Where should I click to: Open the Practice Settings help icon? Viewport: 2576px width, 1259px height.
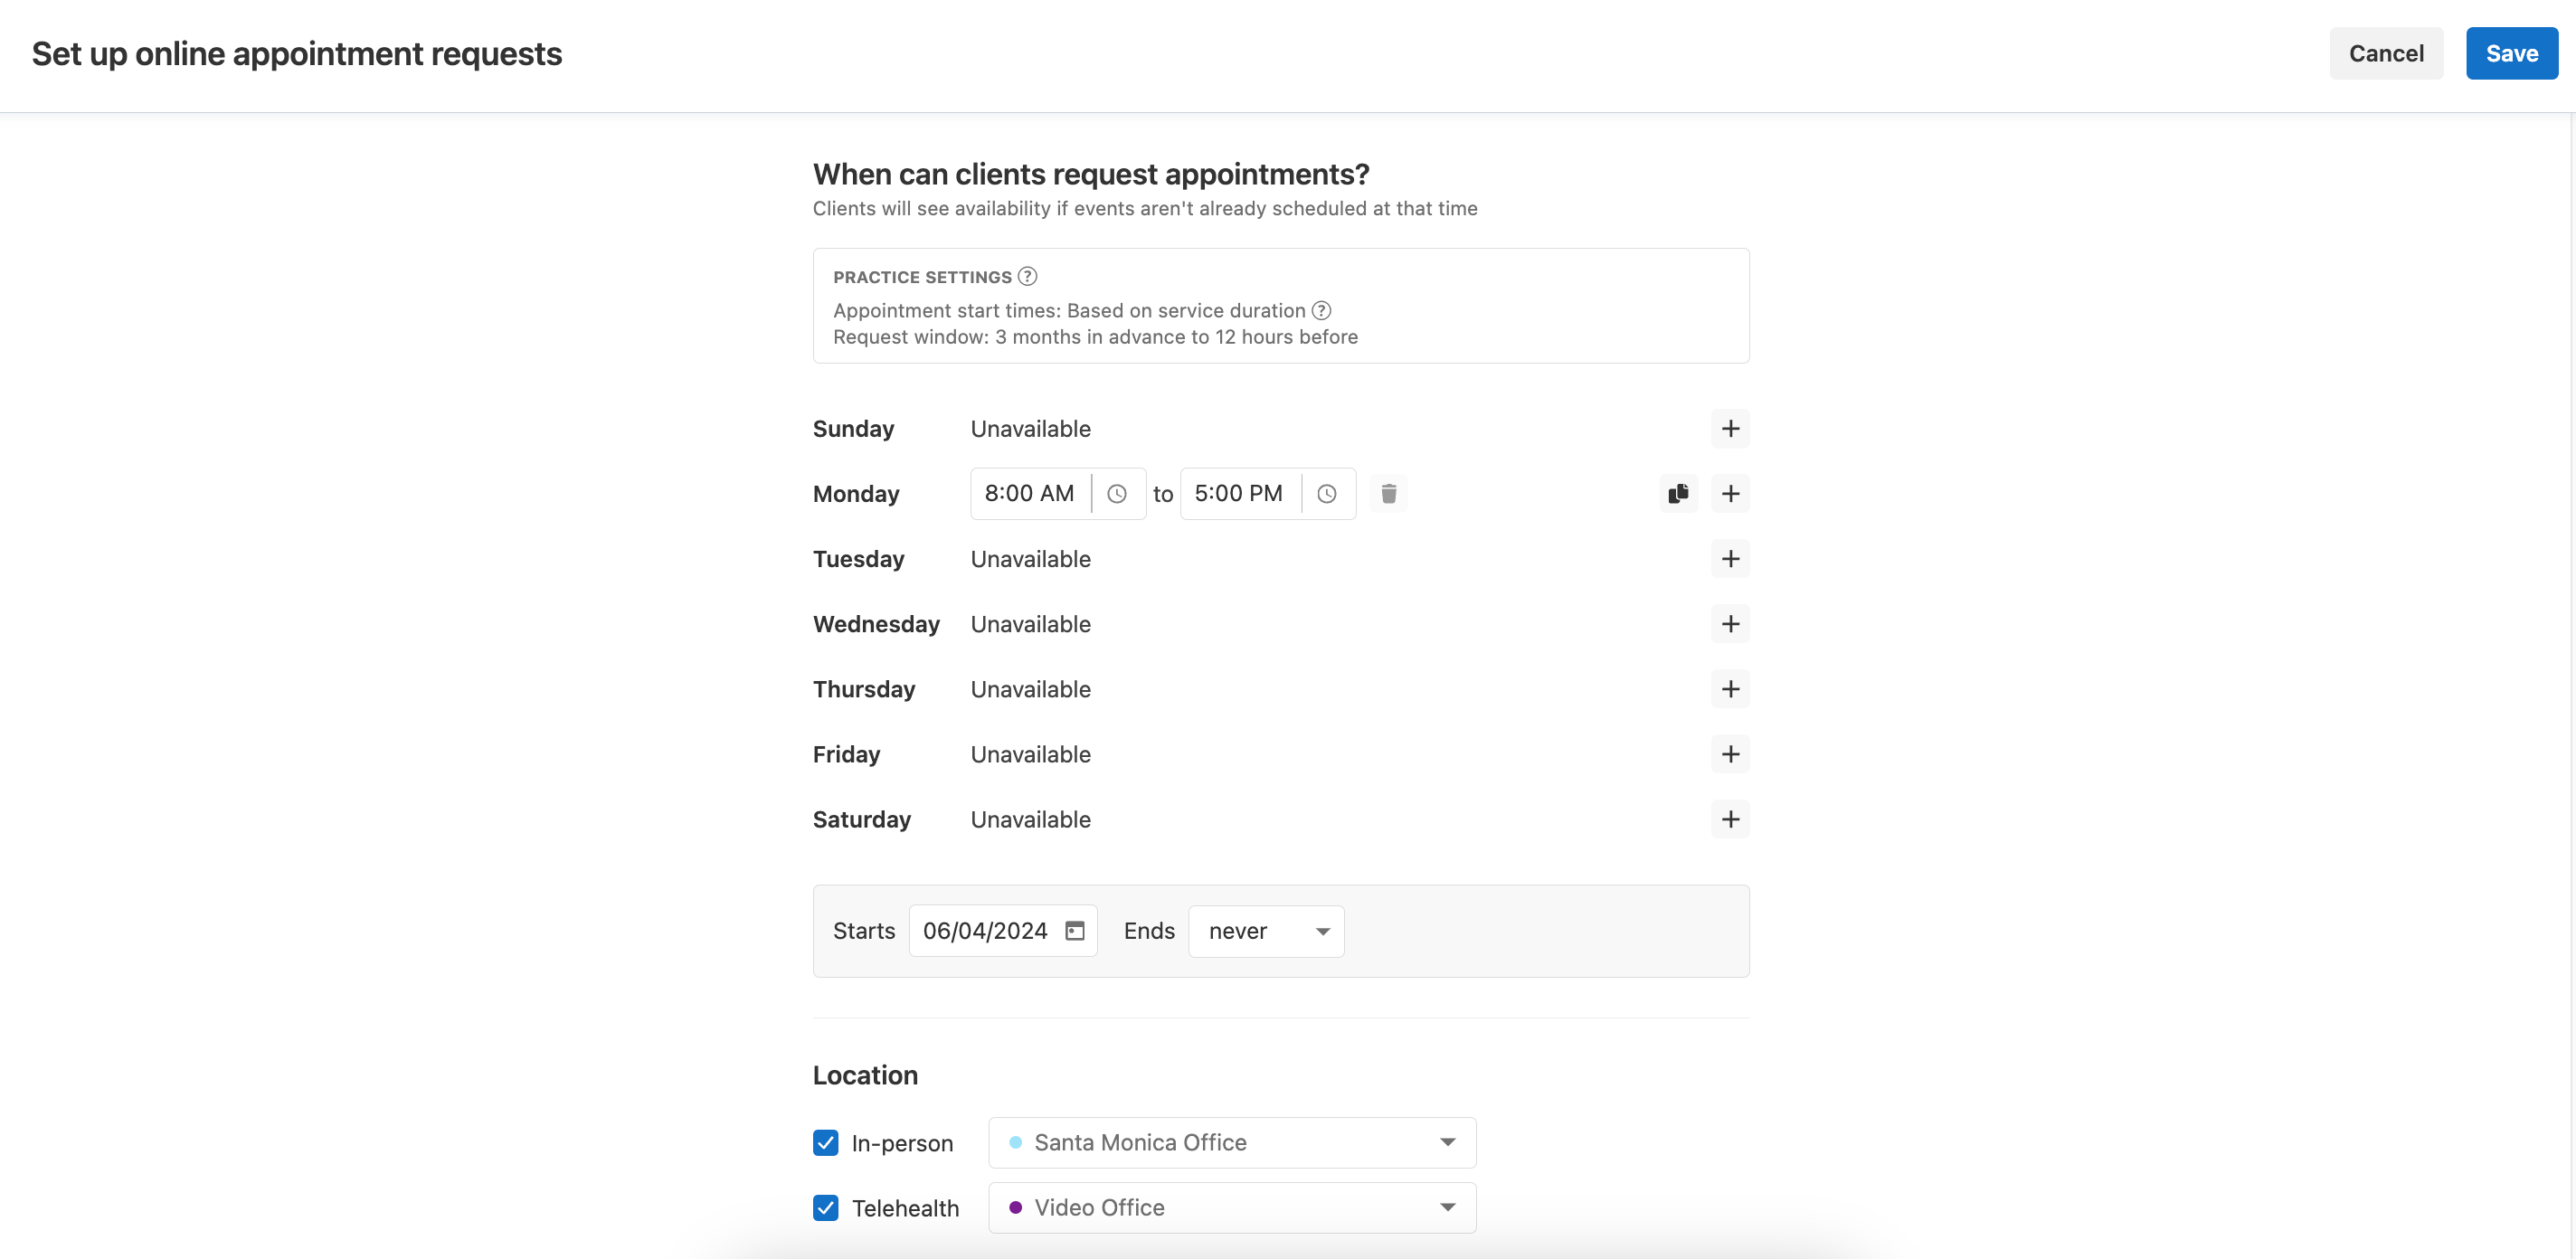(x=1028, y=276)
